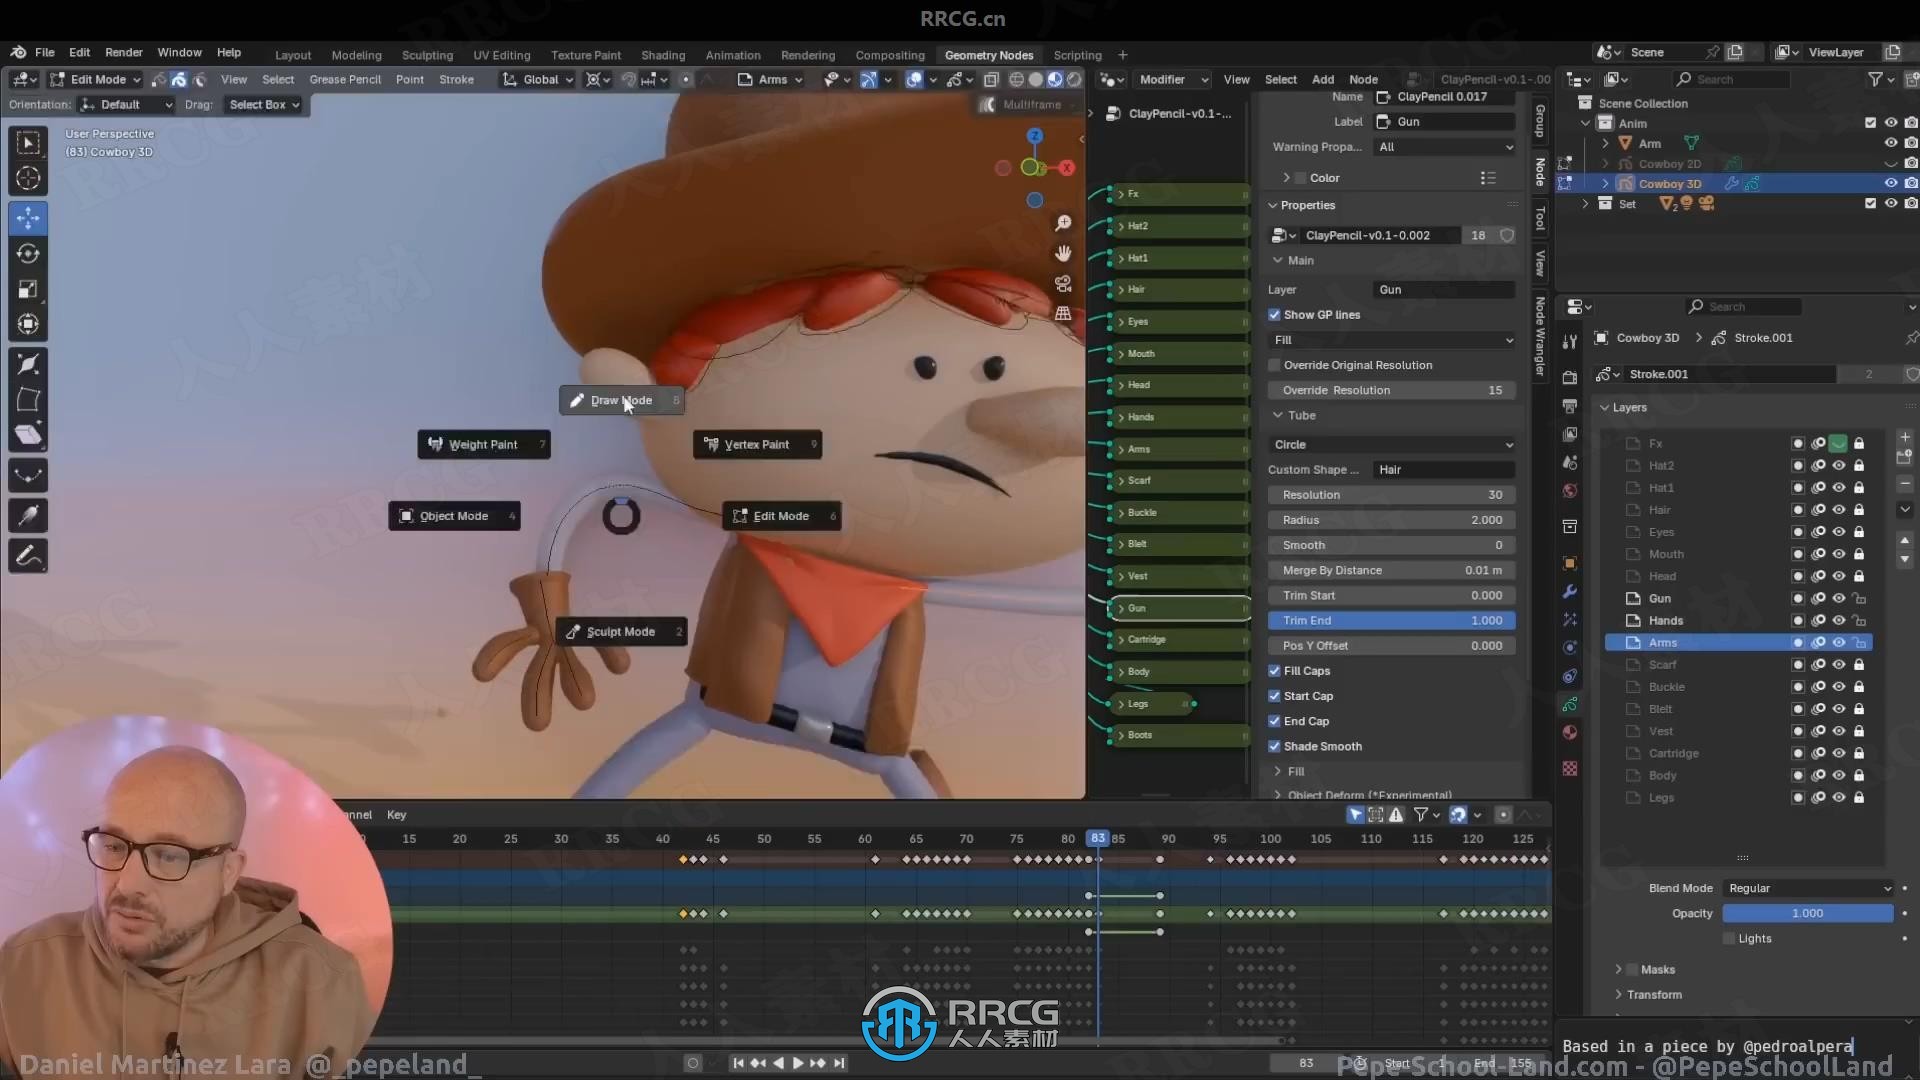Select the Annotate tool at toolbar bottom

[x=28, y=556]
